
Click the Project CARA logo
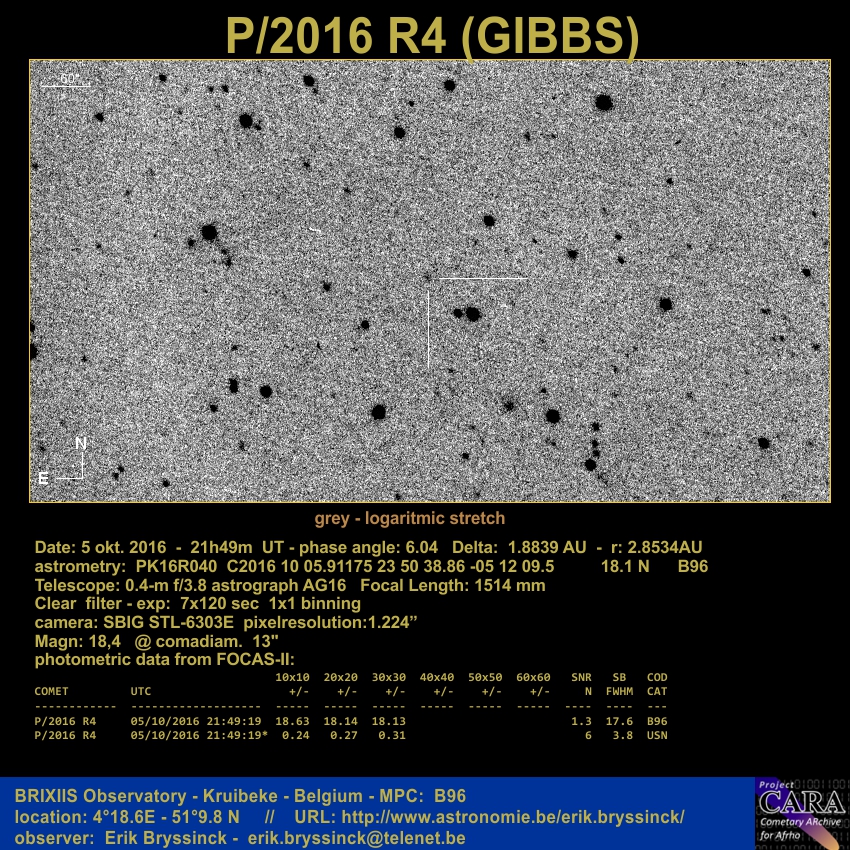[x=801, y=812]
